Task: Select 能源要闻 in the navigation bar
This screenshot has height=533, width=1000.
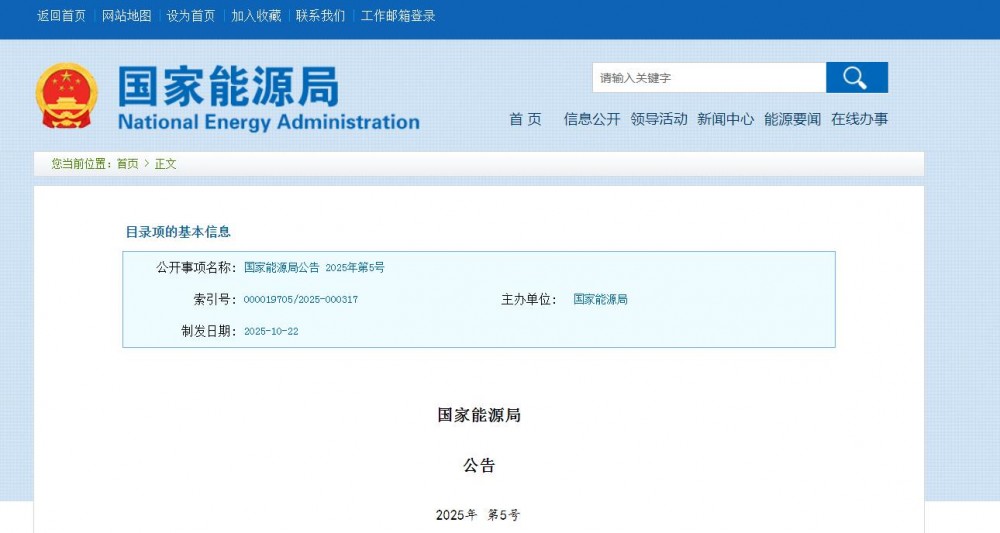Action: (x=793, y=119)
